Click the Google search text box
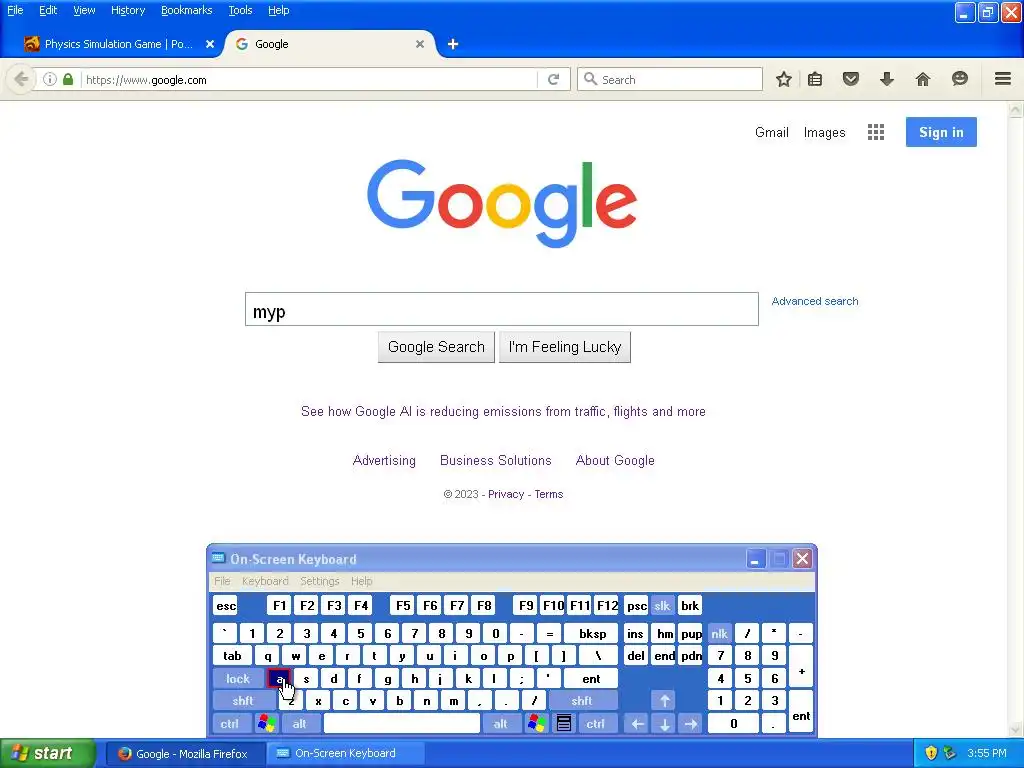Screen dimensions: 1024x768 click(502, 309)
